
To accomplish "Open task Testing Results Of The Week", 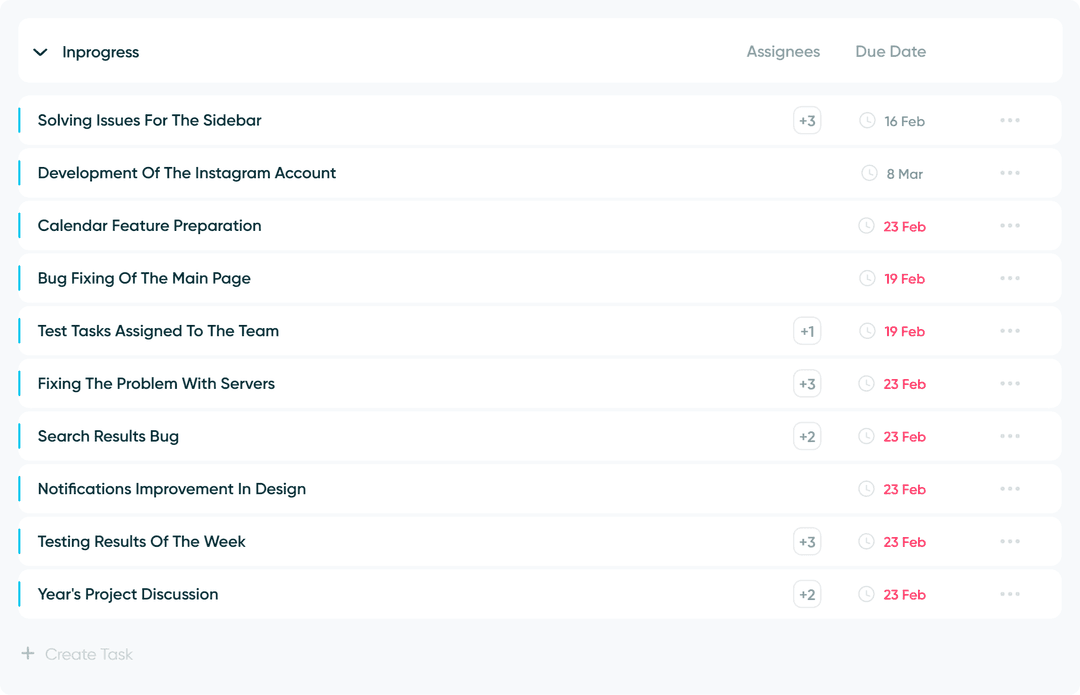I will pos(141,541).
